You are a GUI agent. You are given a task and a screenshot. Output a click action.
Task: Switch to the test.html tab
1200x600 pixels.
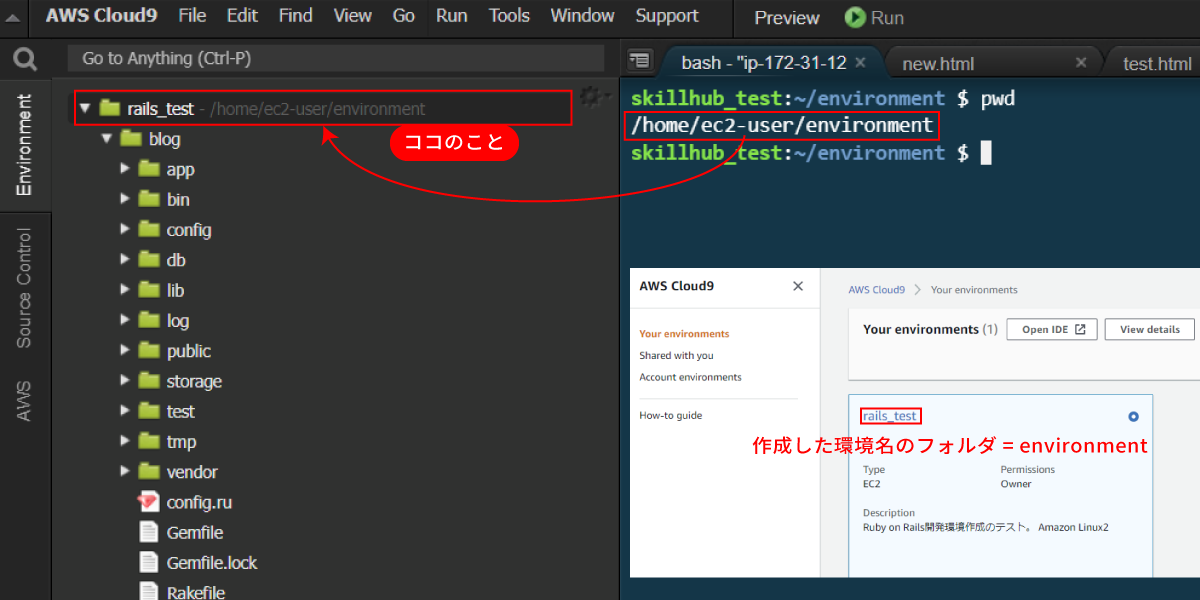1155,63
